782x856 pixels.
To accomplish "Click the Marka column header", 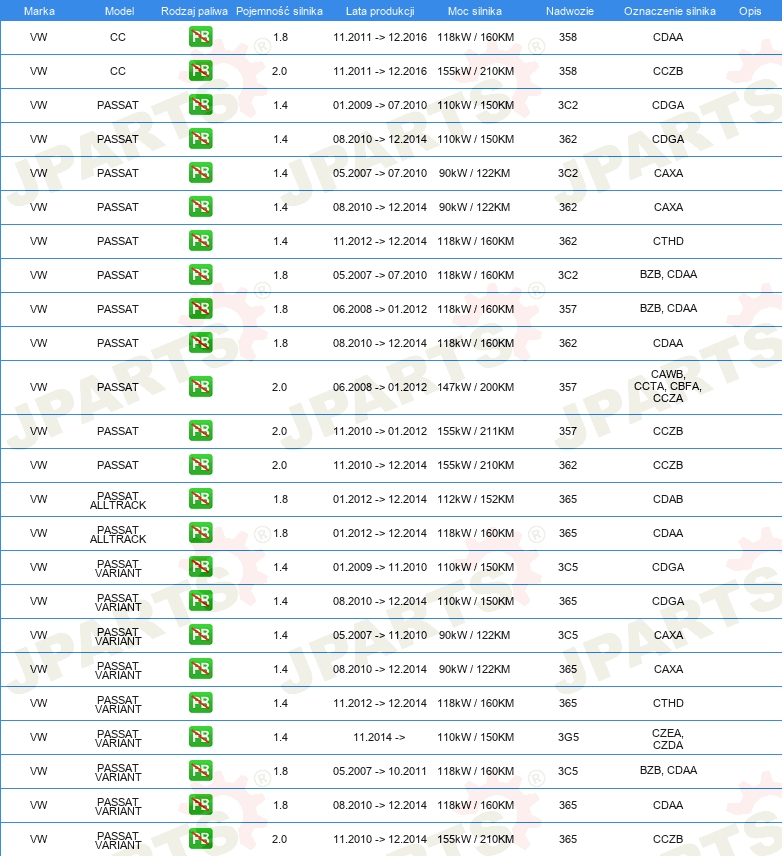I will (39, 11).
